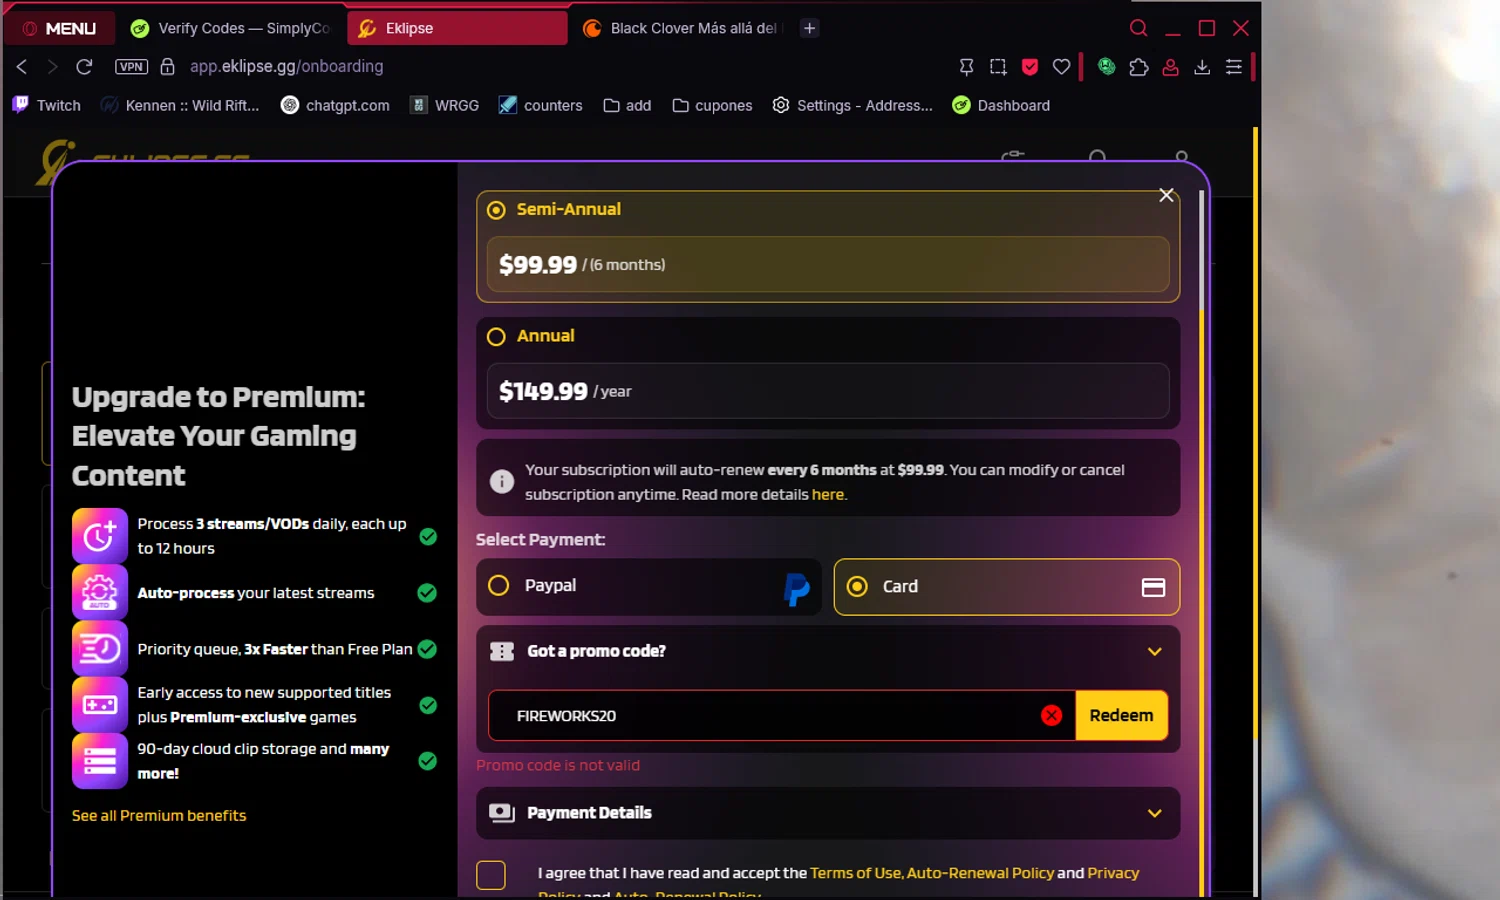Open the Opera GX MENU button
This screenshot has height=900, width=1500.
pyautogui.click(x=59, y=28)
